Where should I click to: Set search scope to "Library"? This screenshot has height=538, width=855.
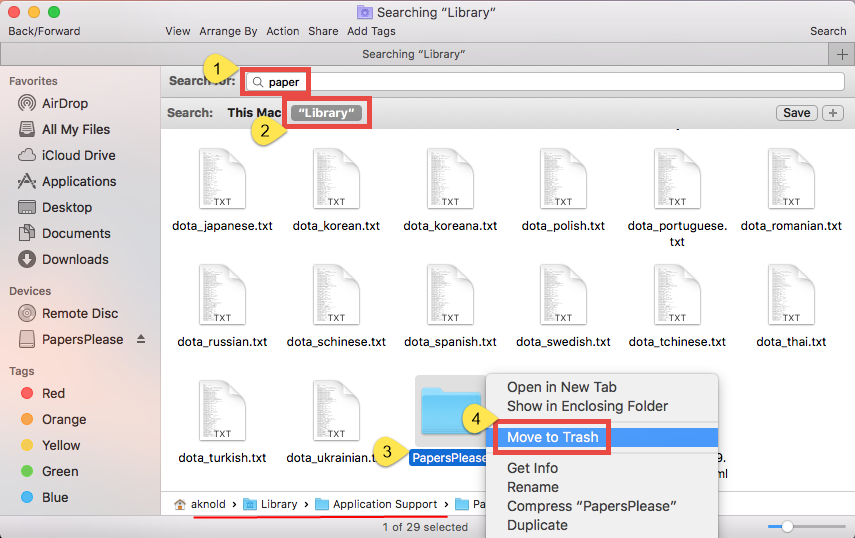click(327, 113)
